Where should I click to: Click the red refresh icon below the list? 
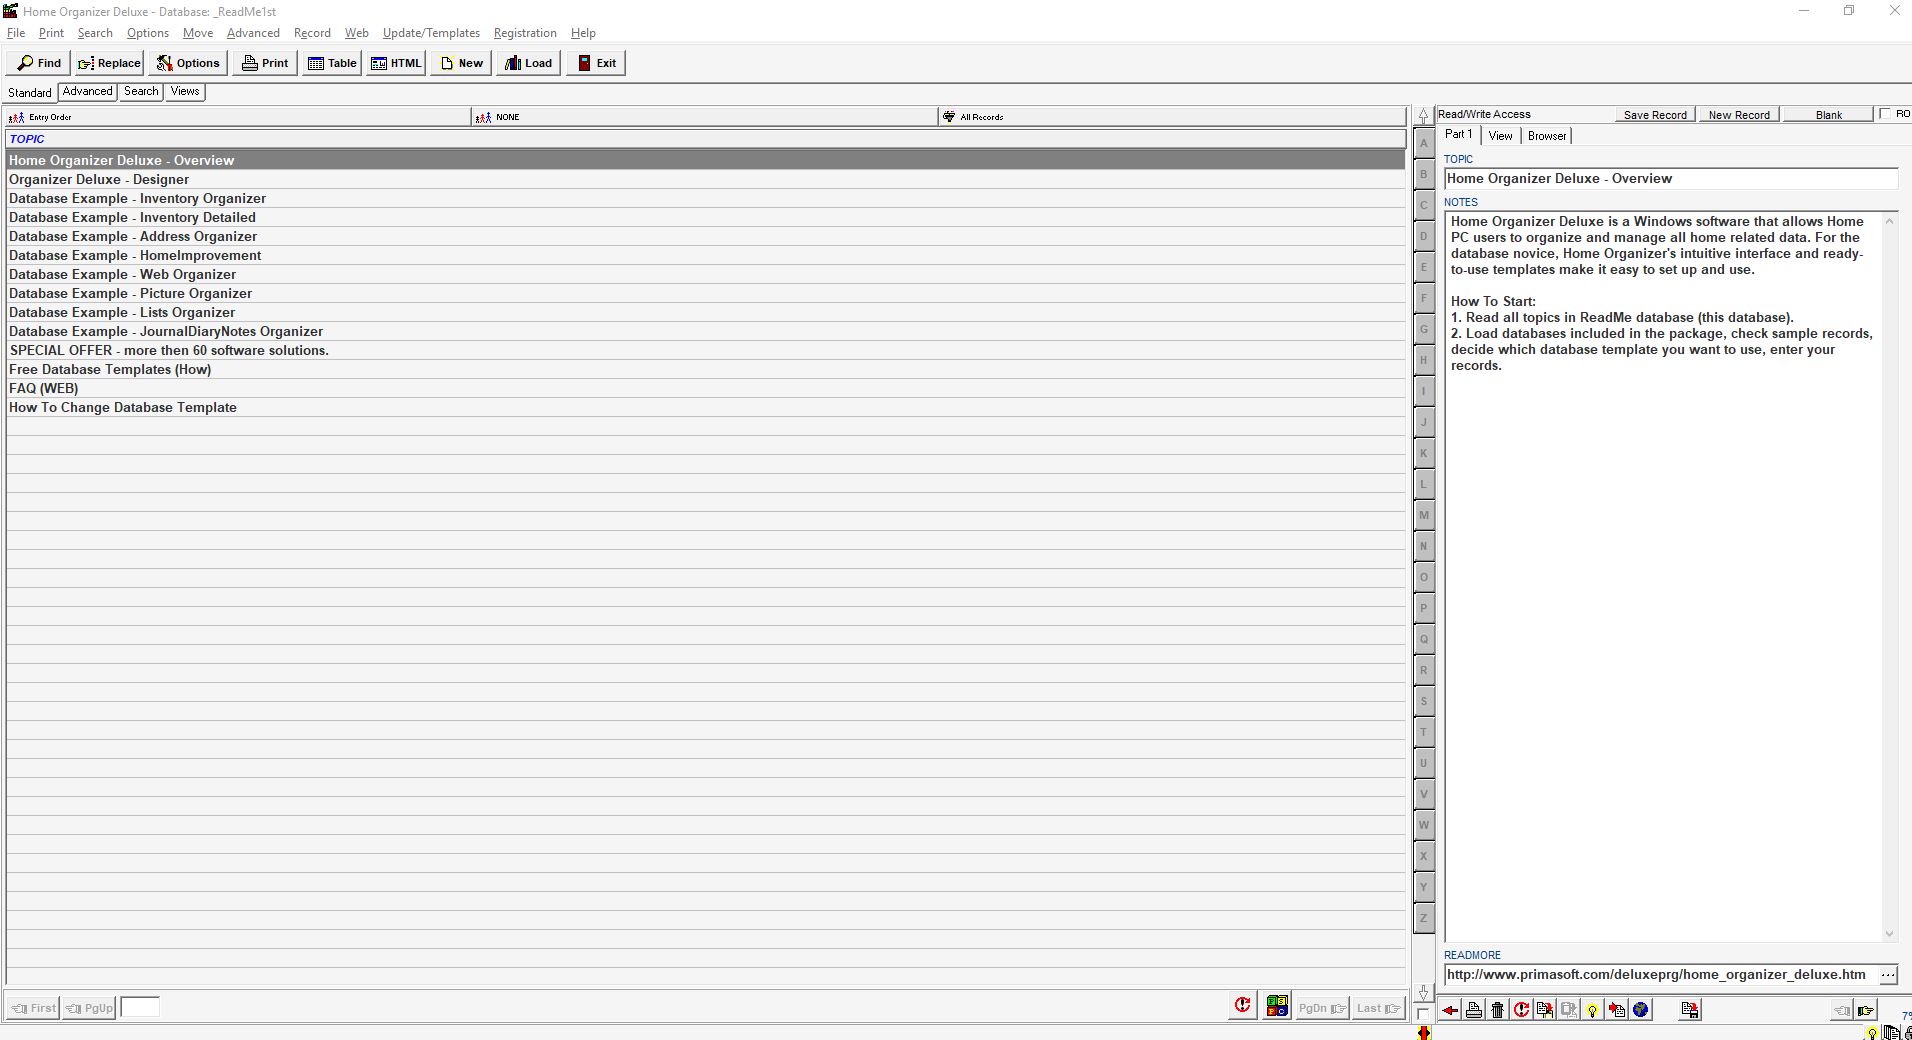click(x=1242, y=1006)
